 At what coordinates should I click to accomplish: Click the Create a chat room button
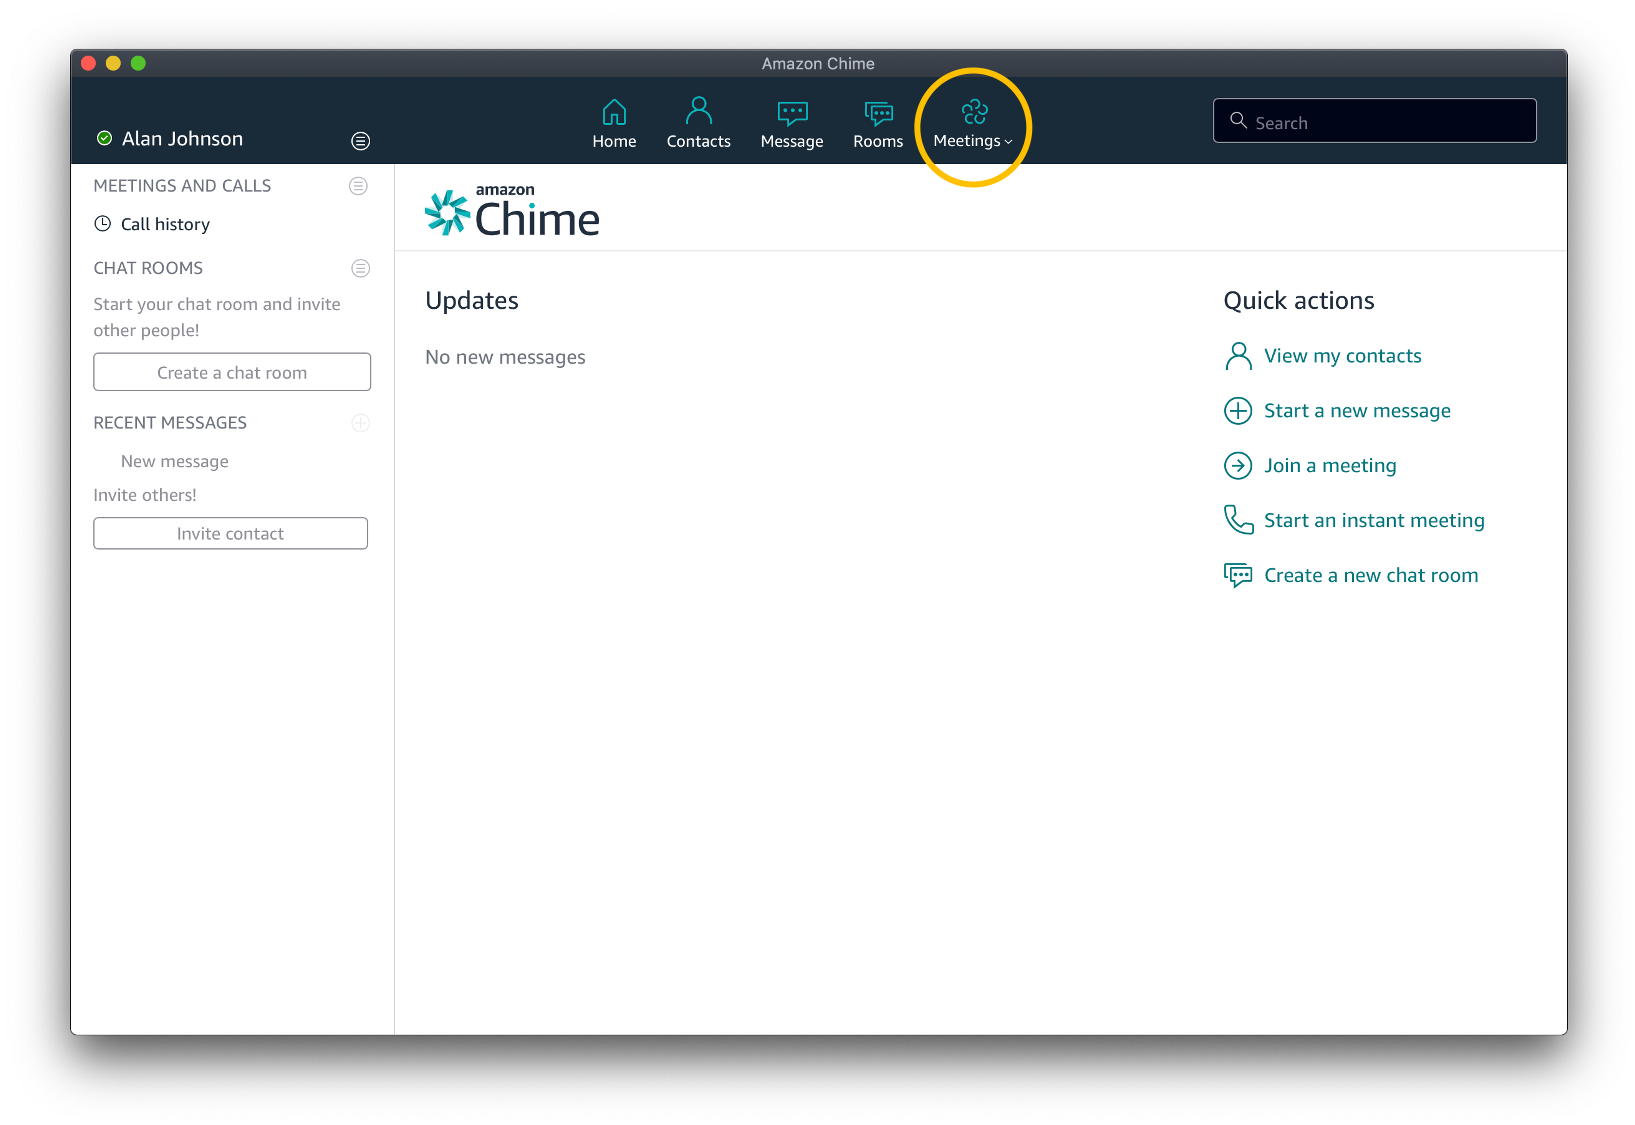coord(232,372)
